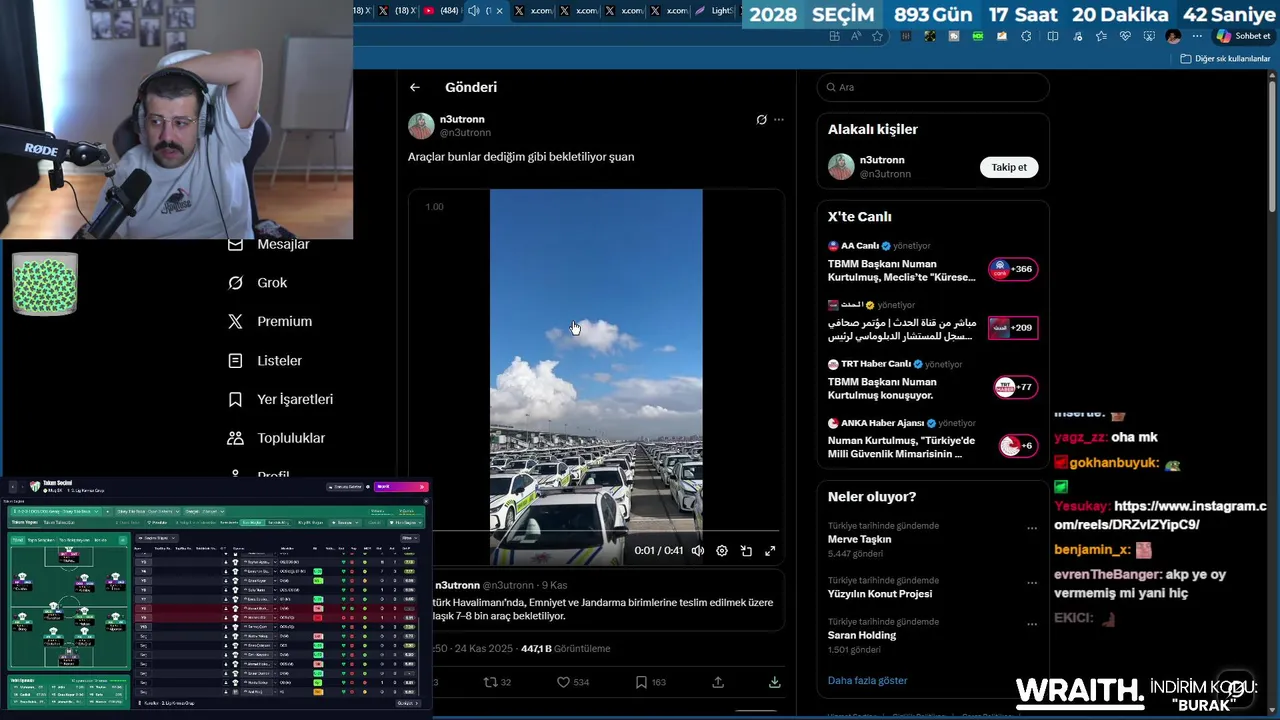Expand the video to fullscreen
This screenshot has width=1280, height=720.
pos(770,551)
